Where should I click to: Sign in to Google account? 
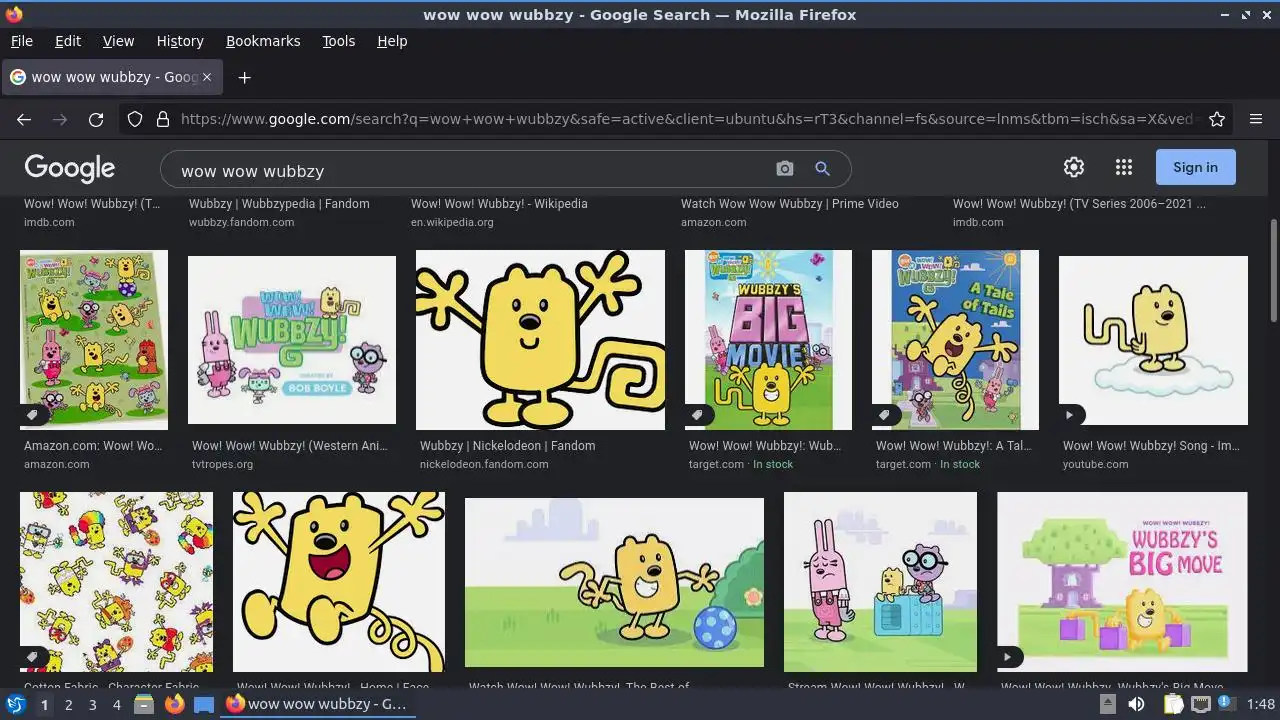tap(1195, 167)
